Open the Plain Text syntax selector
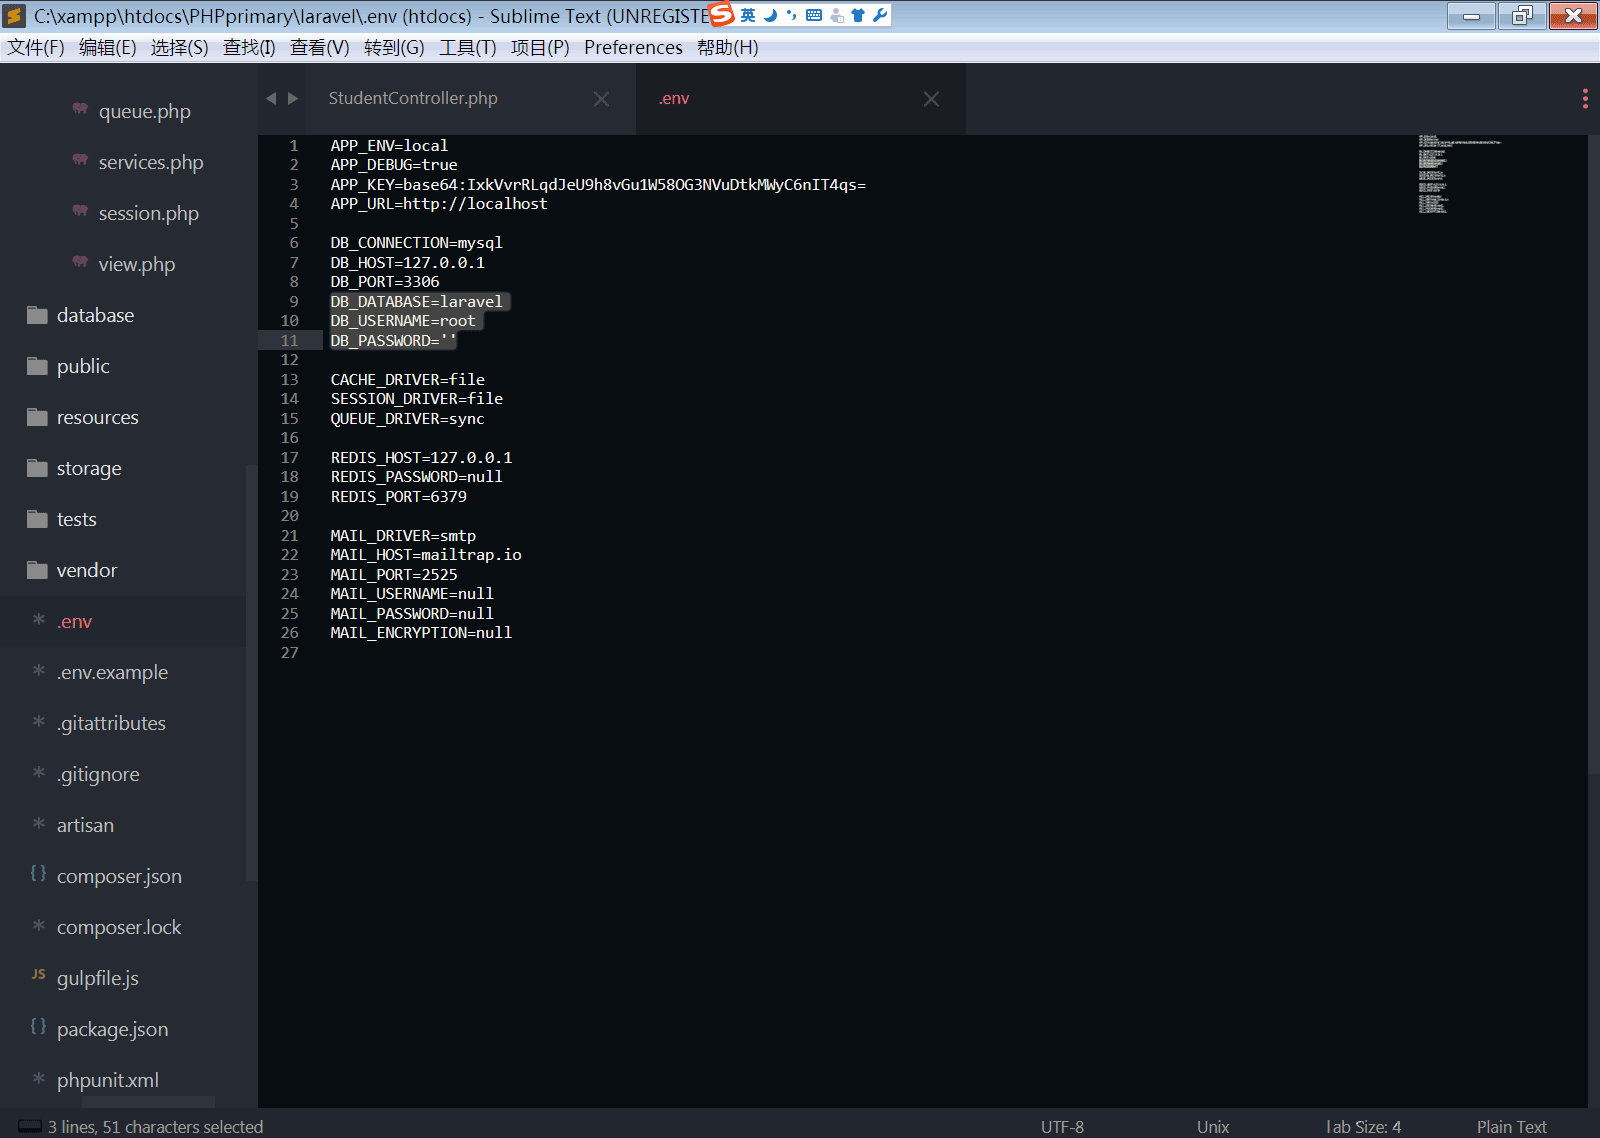1600x1138 pixels. pyautogui.click(x=1511, y=1126)
